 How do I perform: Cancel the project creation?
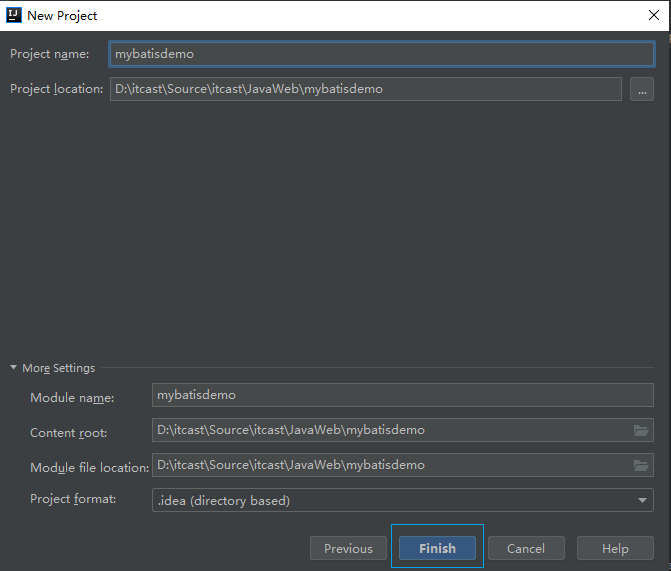525,548
